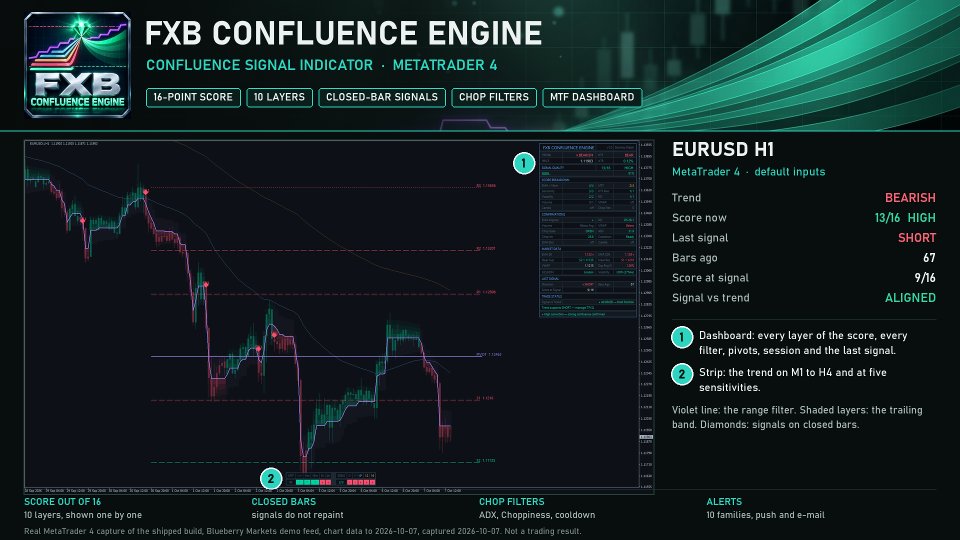
Task: Click the ALERTS footer heading
Action: point(724,501)
